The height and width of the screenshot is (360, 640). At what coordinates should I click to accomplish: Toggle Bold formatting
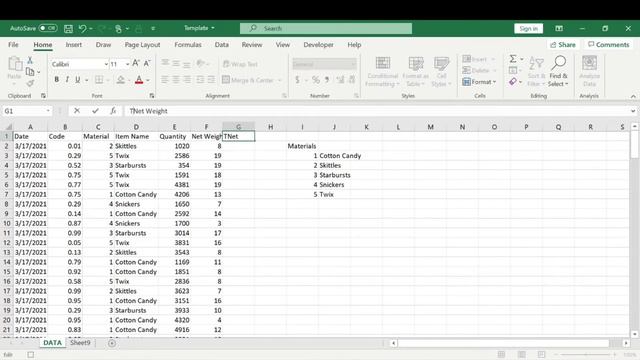pyautogui.click(x=56, y=80)
